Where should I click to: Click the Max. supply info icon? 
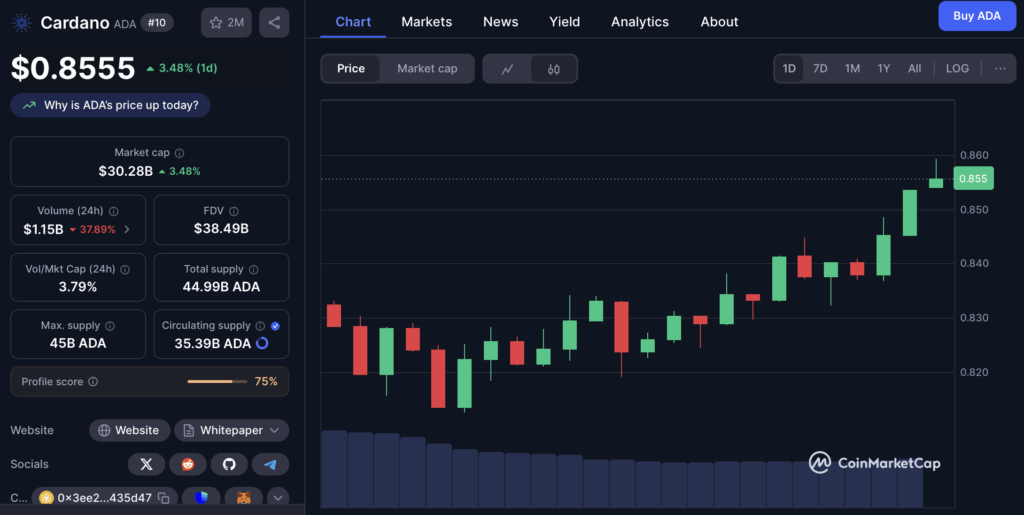(110, 326)
